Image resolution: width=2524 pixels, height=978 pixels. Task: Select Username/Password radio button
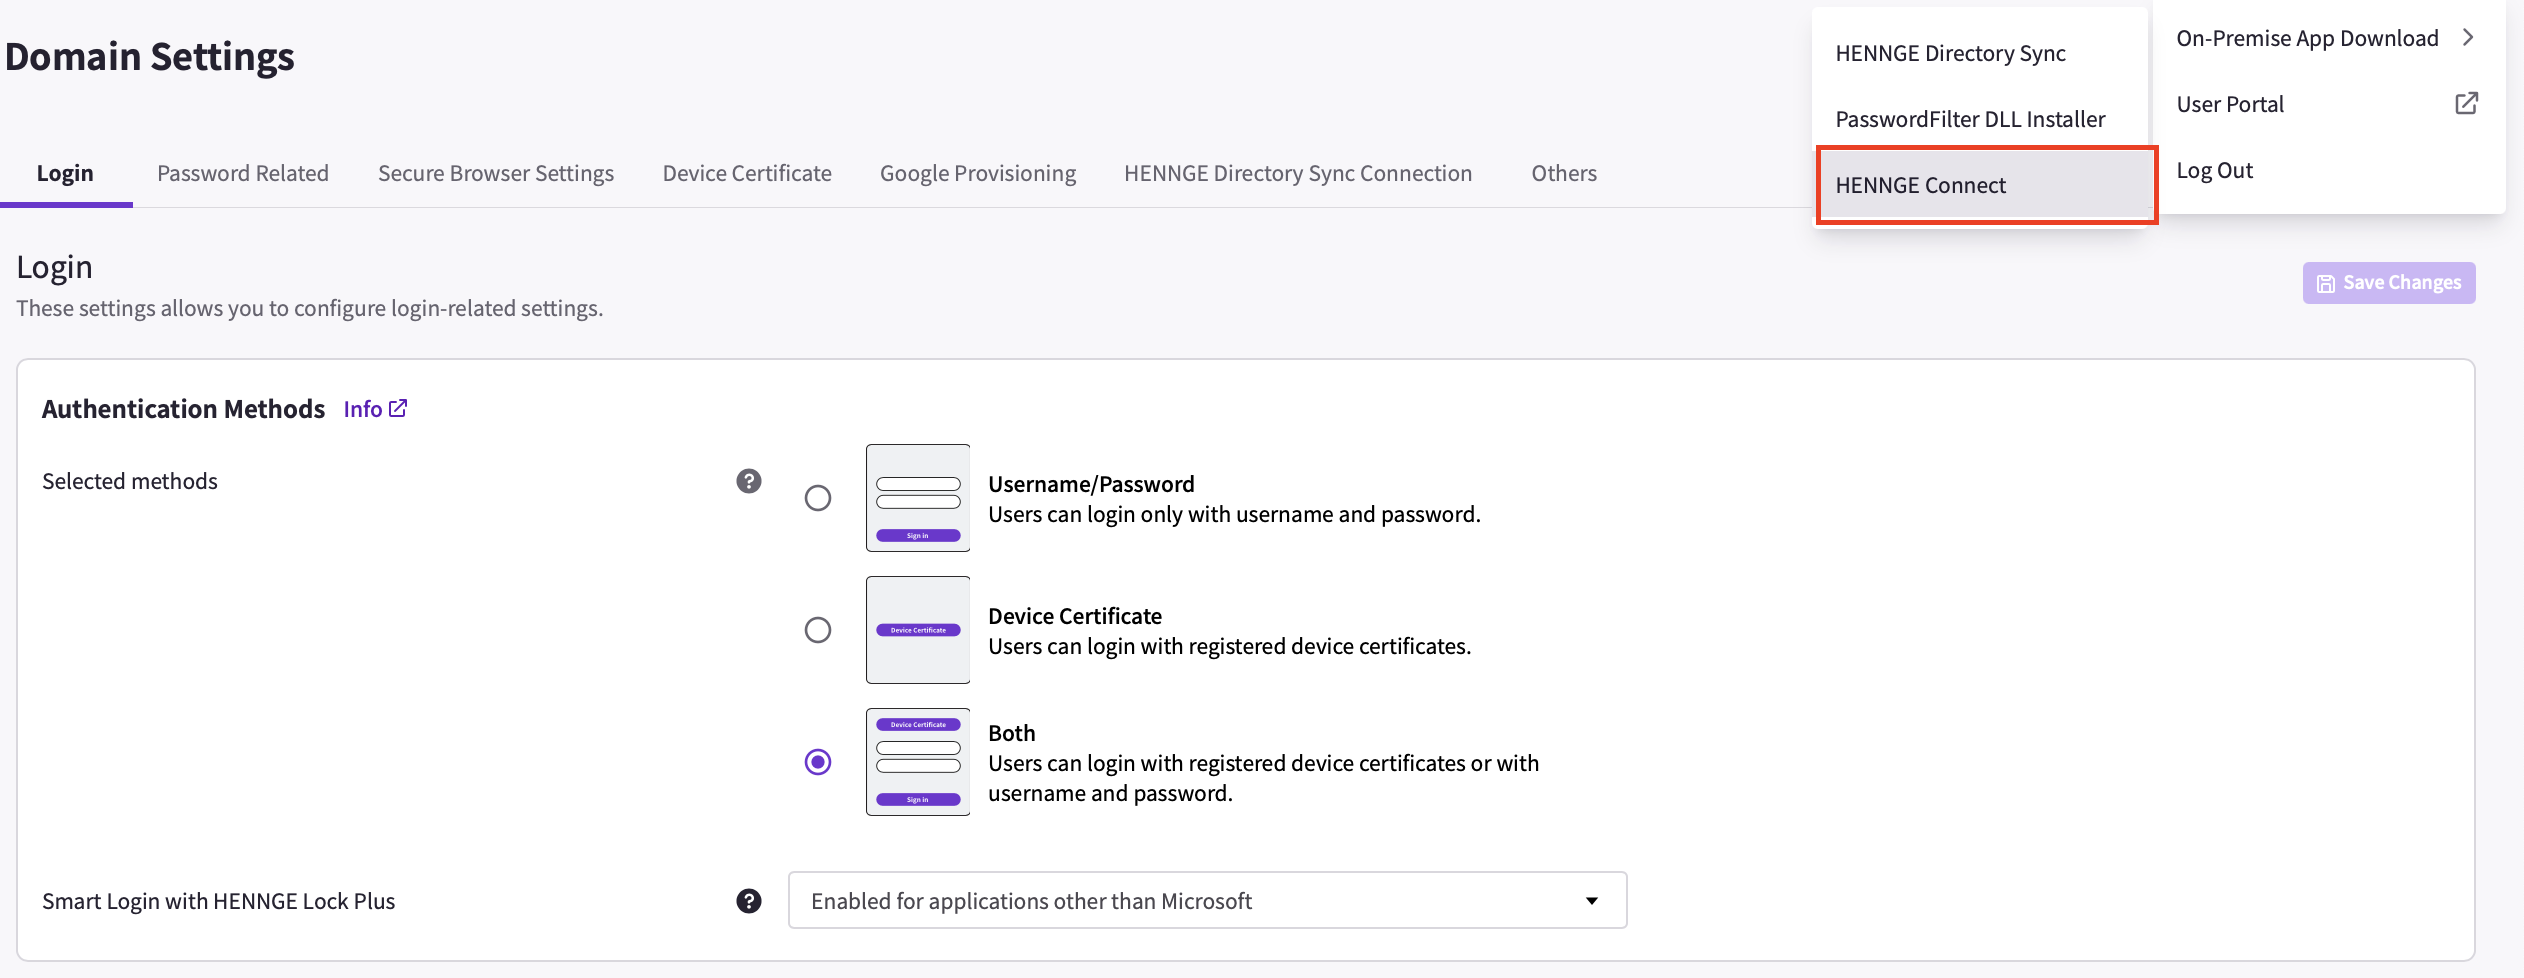(x=818, y=498)
